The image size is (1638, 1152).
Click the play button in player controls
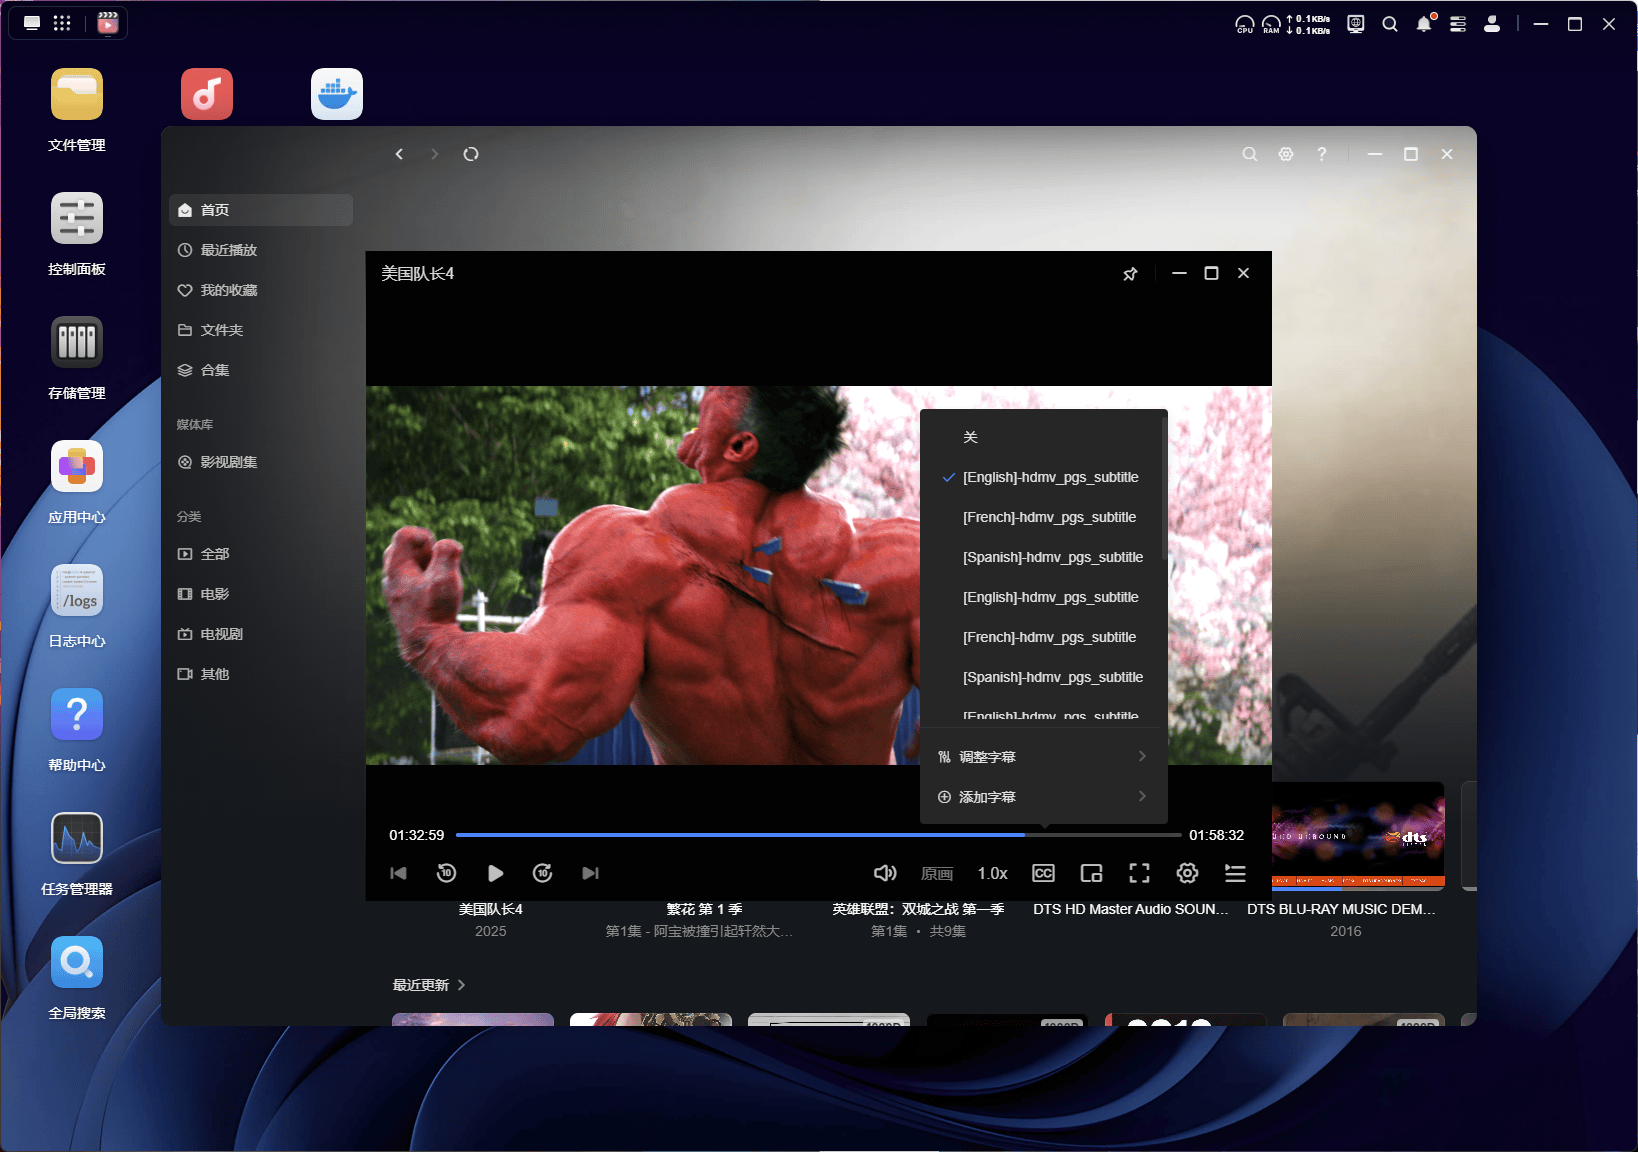[495, 873]
